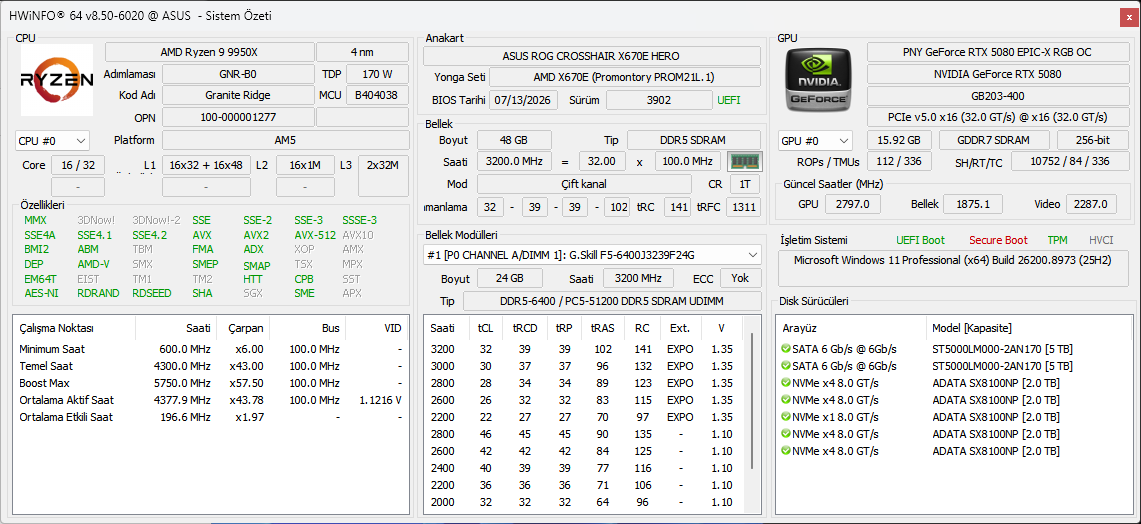The height and width of the screenshot is (524, 1141).
Task: Click the AMD Ryzen logo image
Action: [x=57, y=80]
